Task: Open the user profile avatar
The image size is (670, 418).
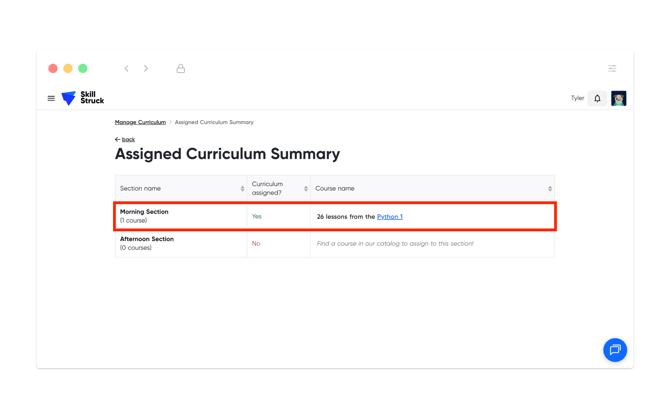Action: tap(618, 98)
